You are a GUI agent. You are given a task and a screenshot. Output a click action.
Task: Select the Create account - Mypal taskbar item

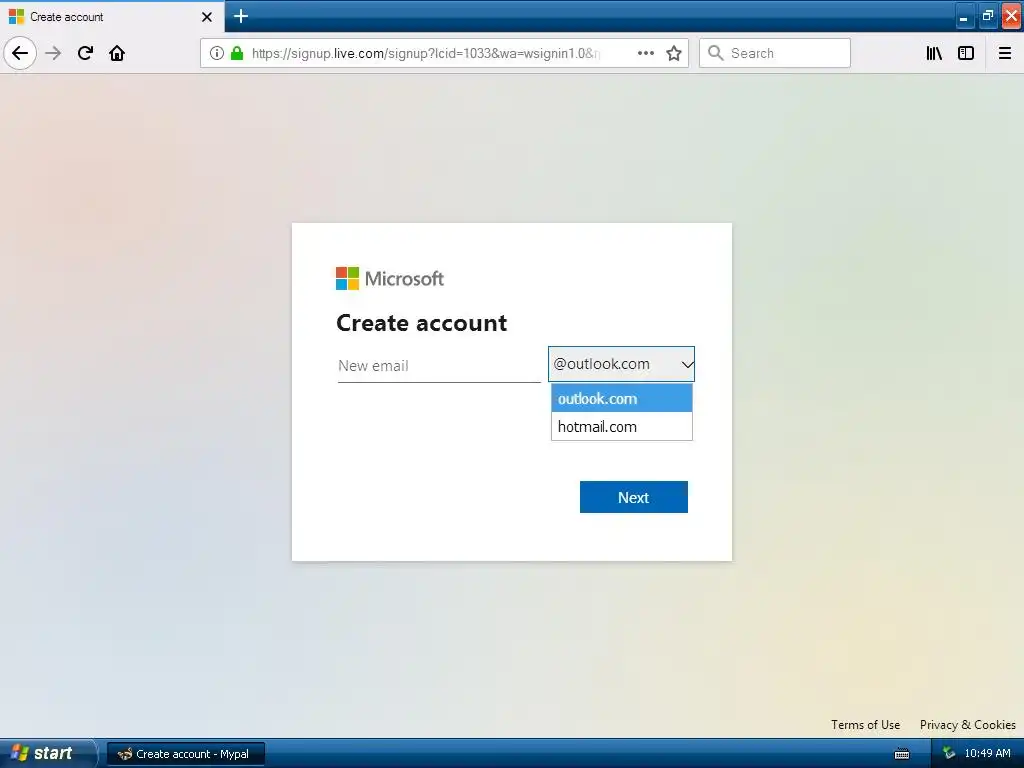(186, 754)
